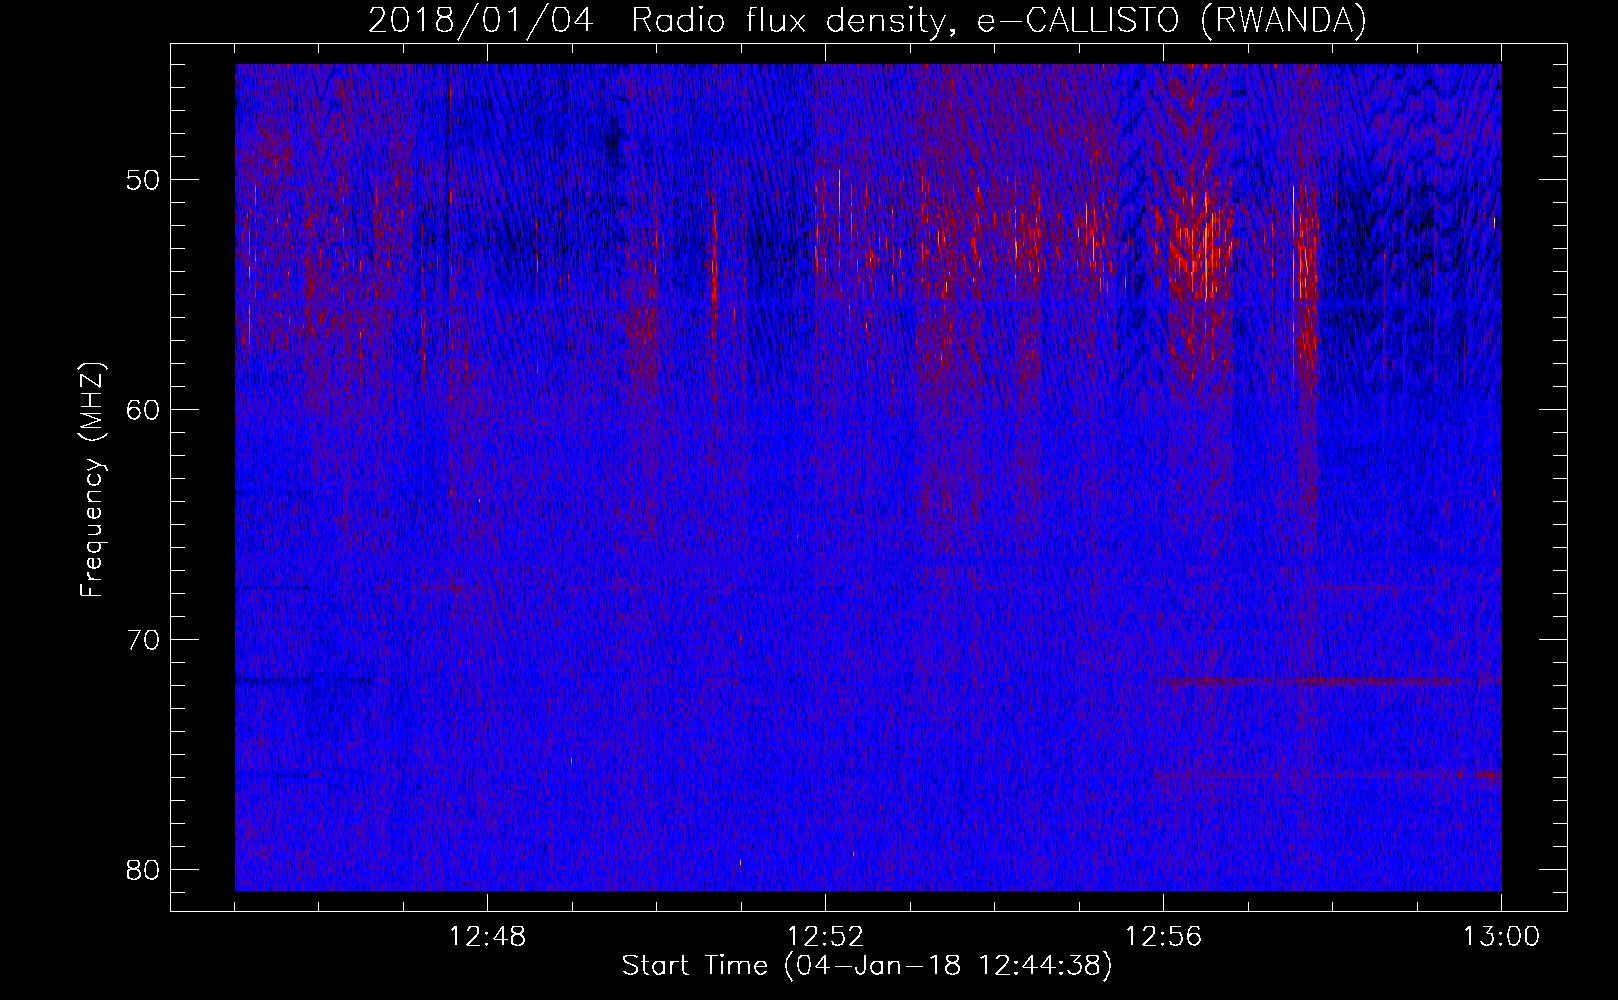Click the 12:56 time tick label
1618x1000 pixels.
point(1163,937)
